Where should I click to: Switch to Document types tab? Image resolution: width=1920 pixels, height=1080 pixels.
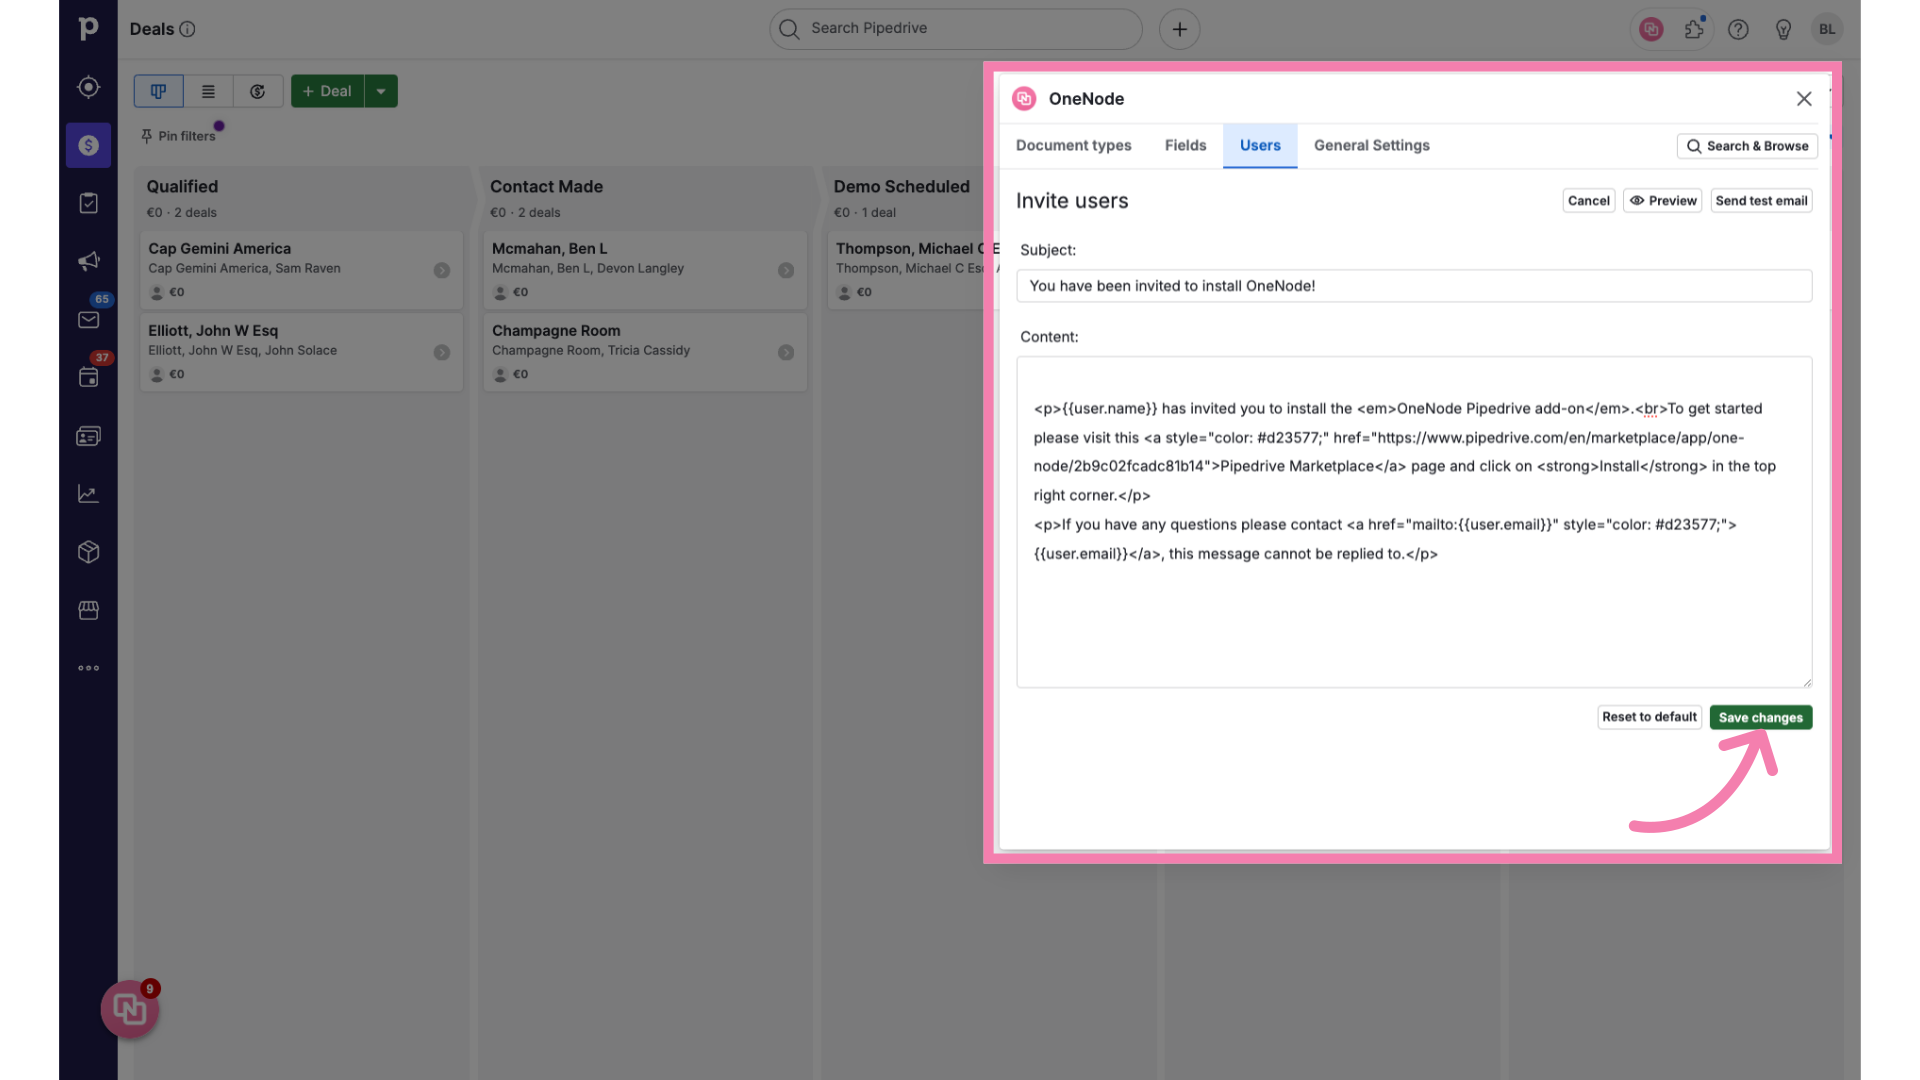[x=1073, y=145]
